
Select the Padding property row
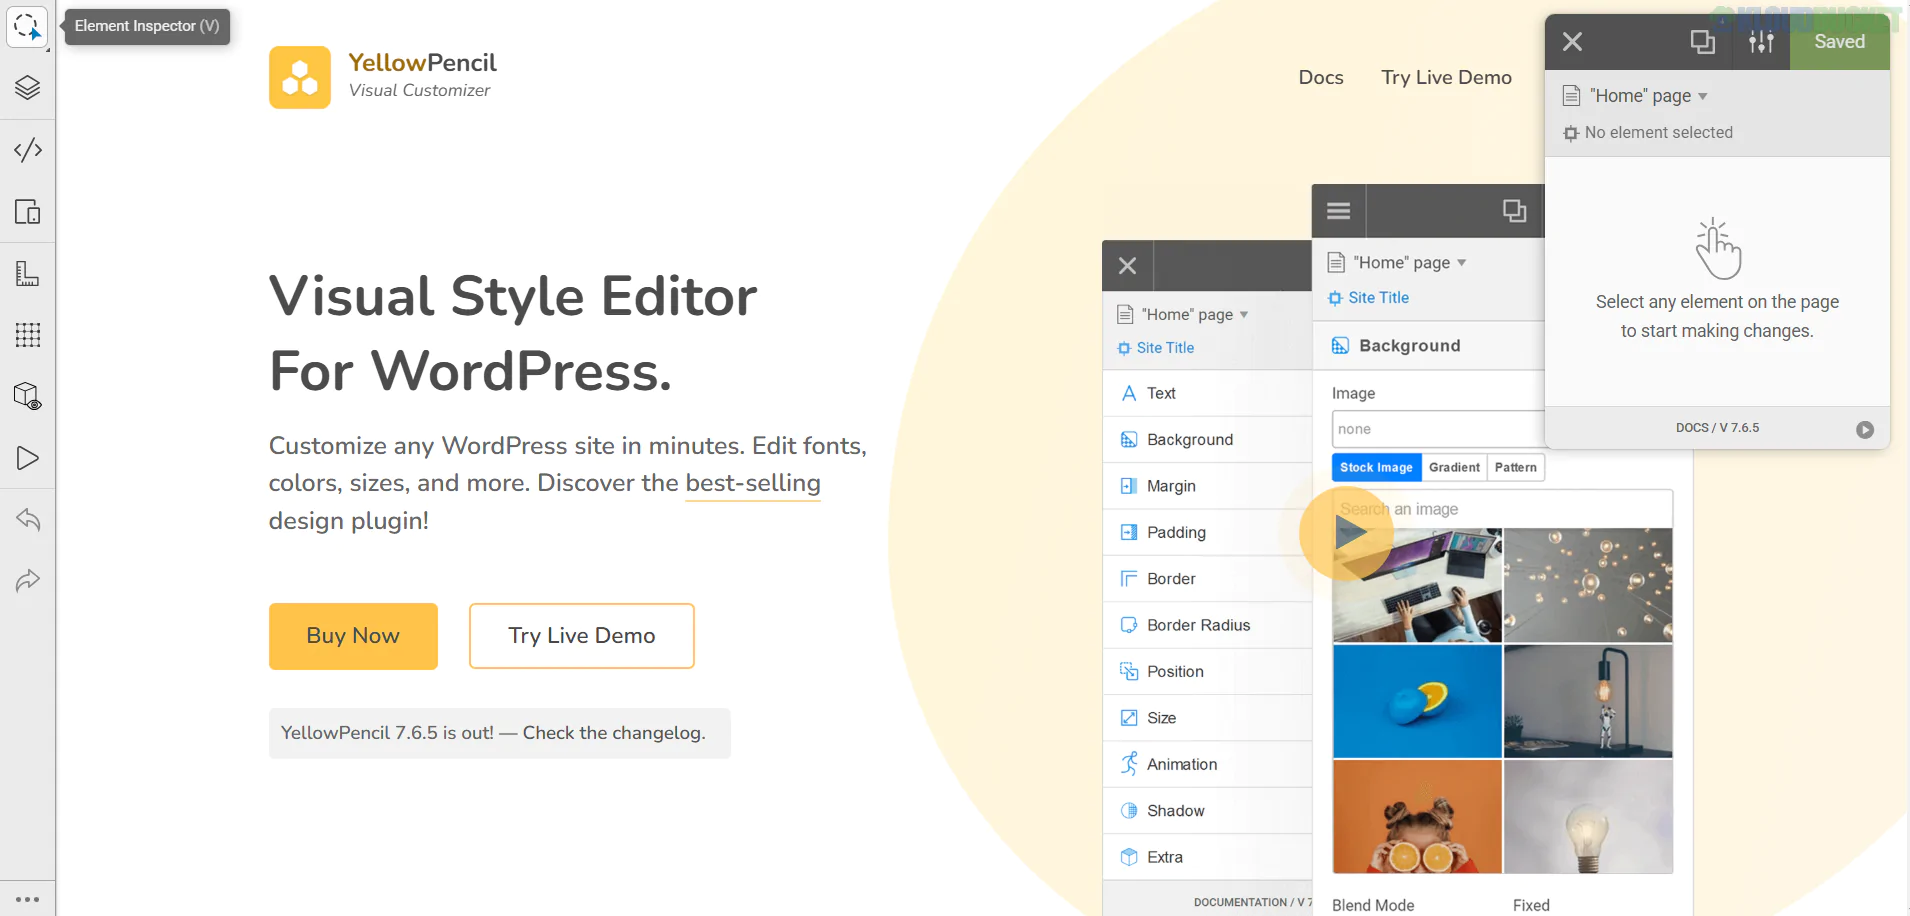[x=1207, y=533]
